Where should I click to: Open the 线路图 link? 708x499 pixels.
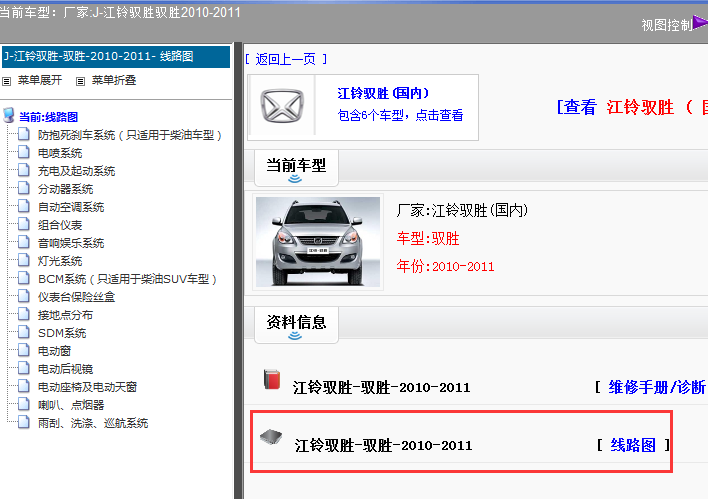point(633,445)
